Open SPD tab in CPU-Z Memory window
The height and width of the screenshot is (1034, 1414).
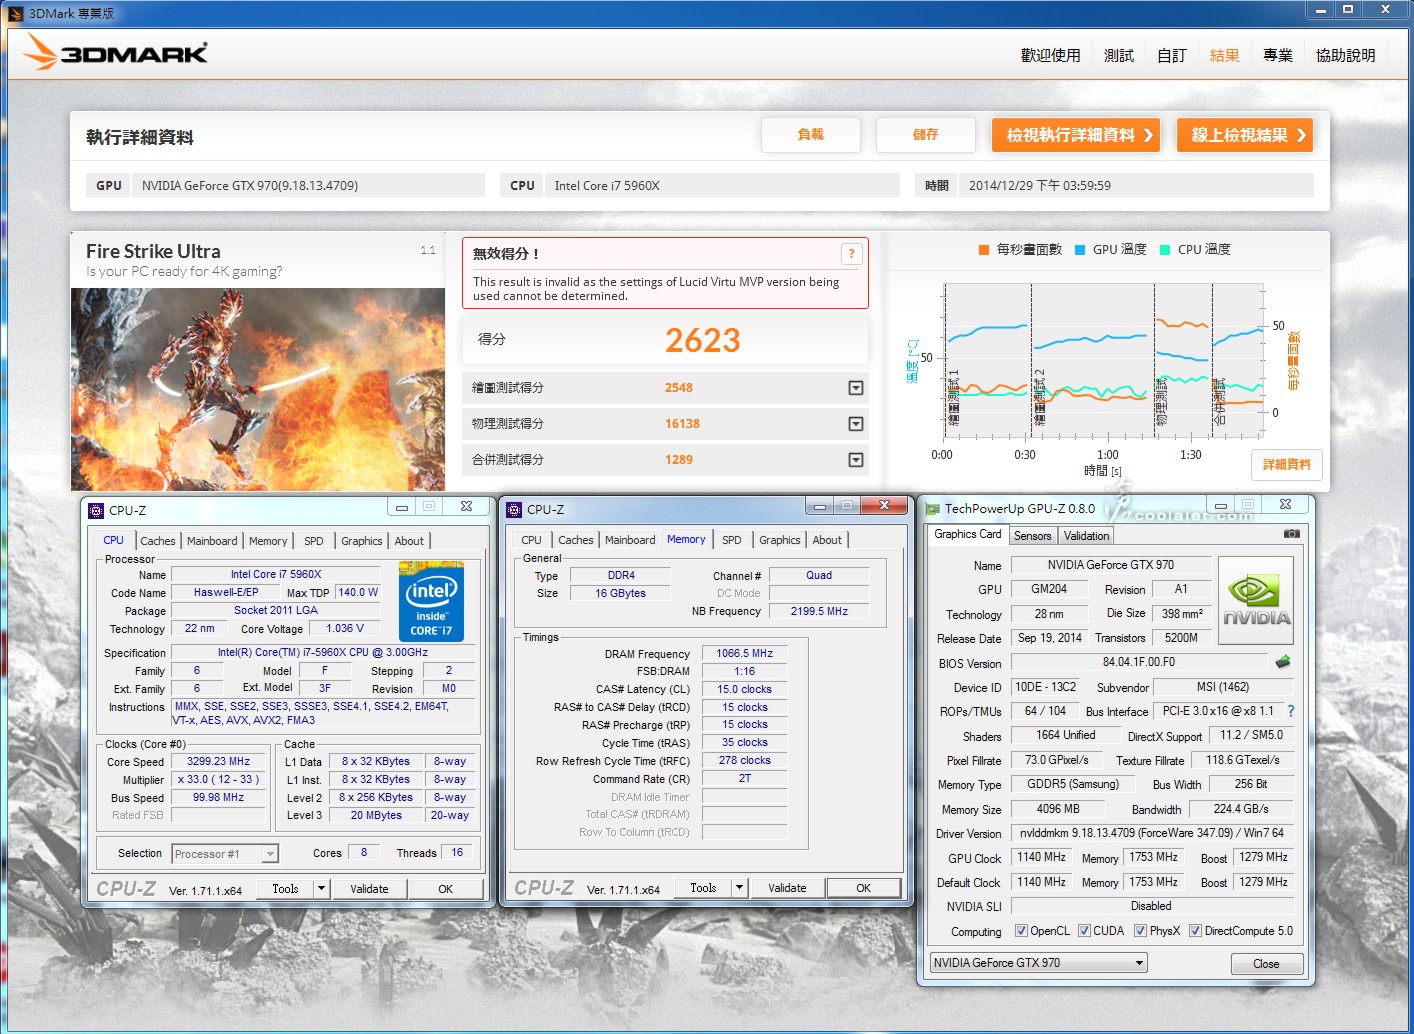point(732,540)
